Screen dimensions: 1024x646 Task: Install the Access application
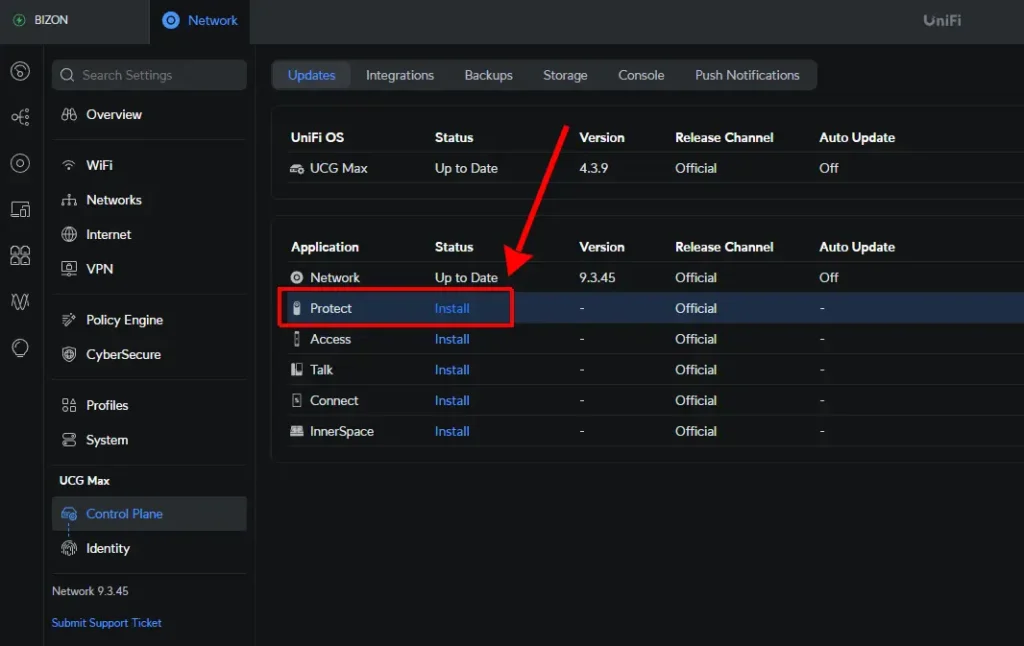452,339
